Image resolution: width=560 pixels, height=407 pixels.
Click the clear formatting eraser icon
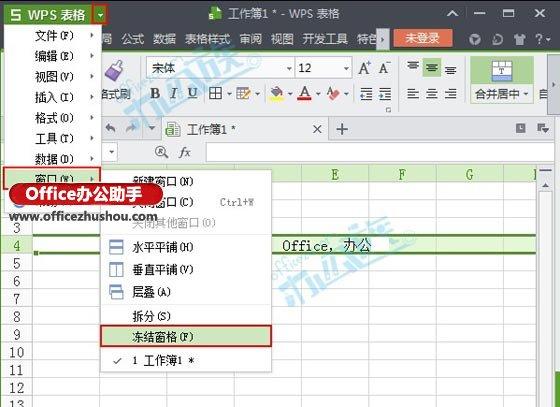(333, 94)
